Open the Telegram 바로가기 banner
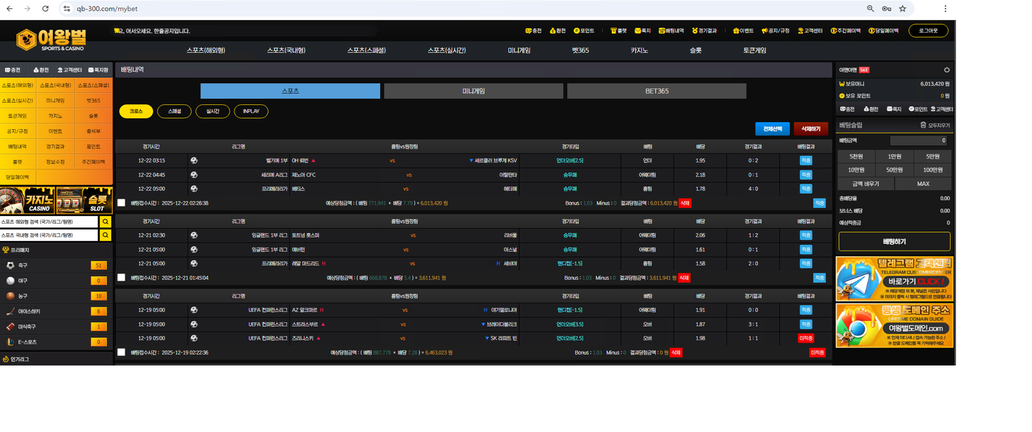This screenshot has height=432, width=1032. coord(892,280)
